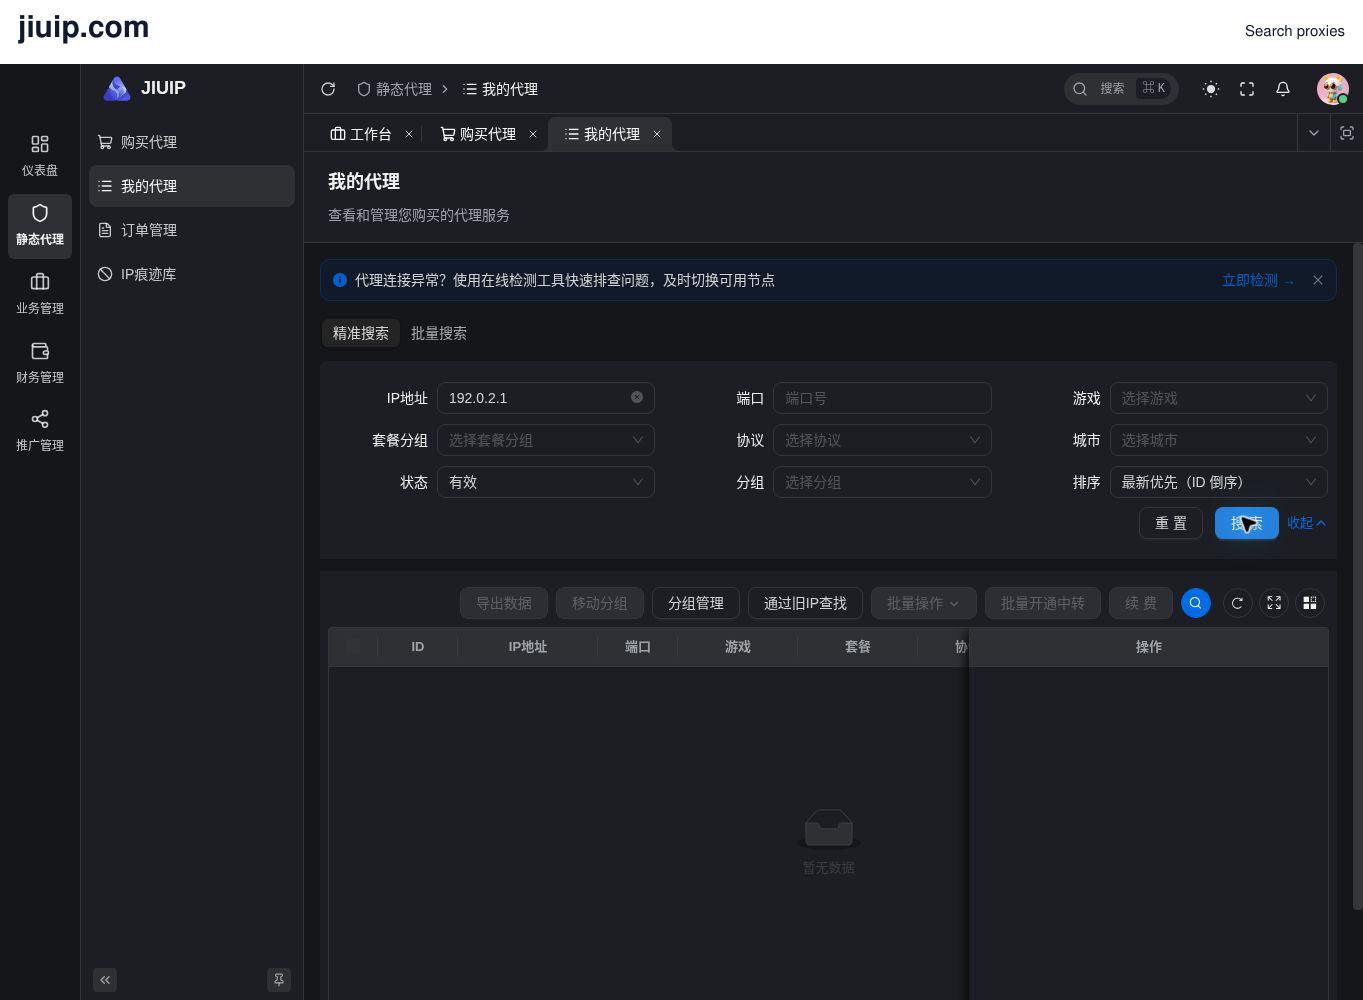
Task: Click the 端口 input field
Action: (x=882, y=398)
